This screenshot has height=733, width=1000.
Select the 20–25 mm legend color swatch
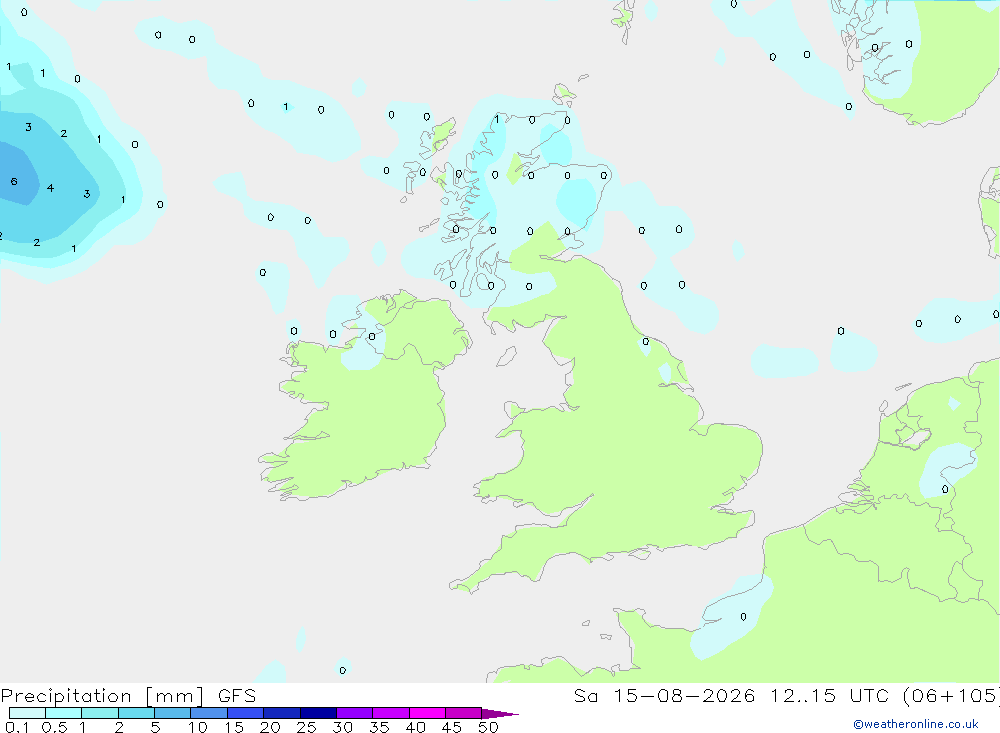(x=281, y=713)
